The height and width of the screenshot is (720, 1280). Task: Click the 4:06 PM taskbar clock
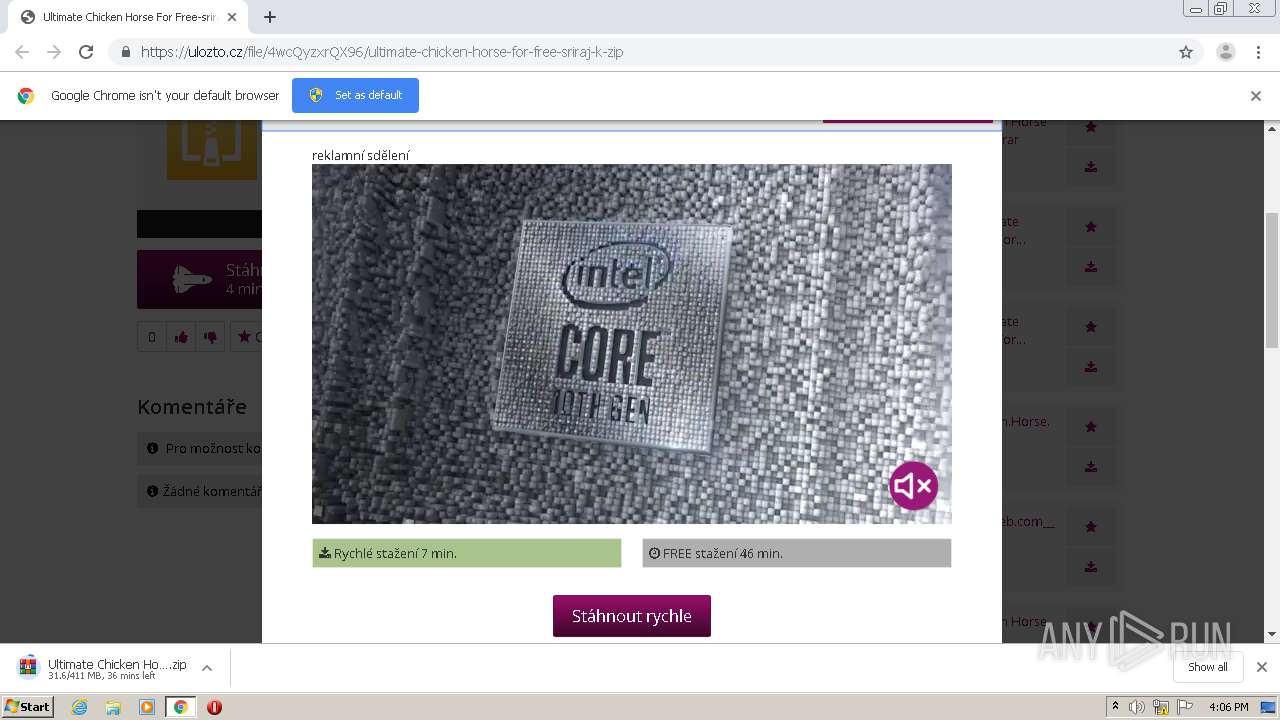pos(1228,707)
